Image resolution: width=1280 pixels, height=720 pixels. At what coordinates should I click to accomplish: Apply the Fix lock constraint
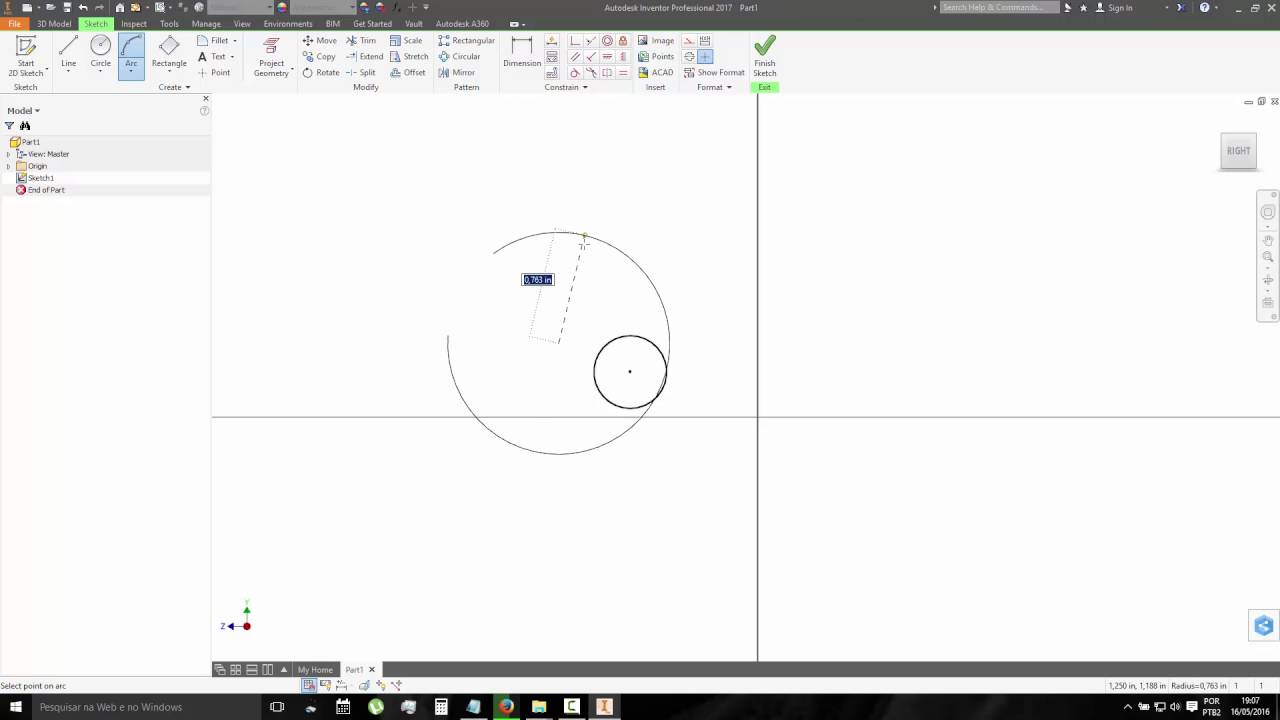tap(623, 41)
